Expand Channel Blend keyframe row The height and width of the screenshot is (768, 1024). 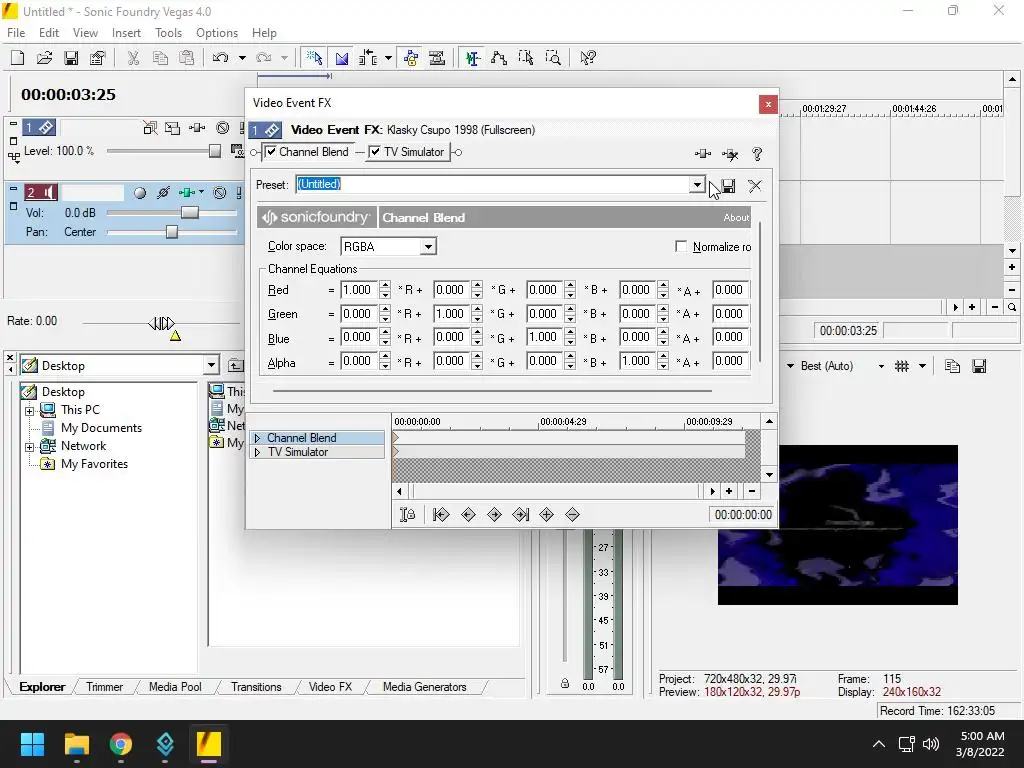click(257, 438)
